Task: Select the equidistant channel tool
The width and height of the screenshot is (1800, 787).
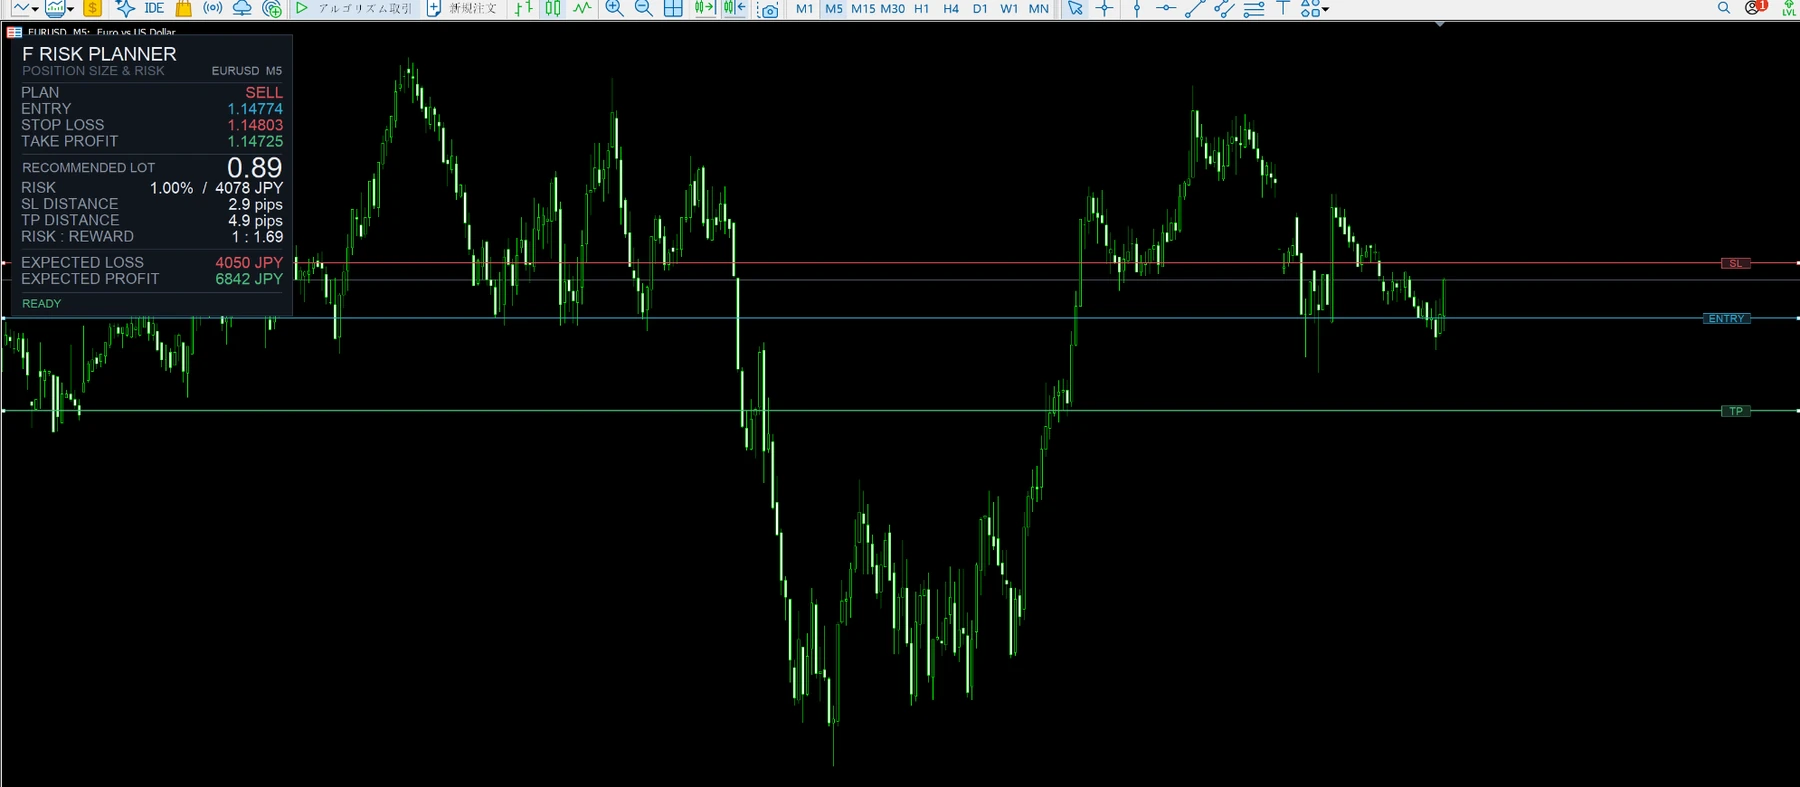Action: 1224,8
